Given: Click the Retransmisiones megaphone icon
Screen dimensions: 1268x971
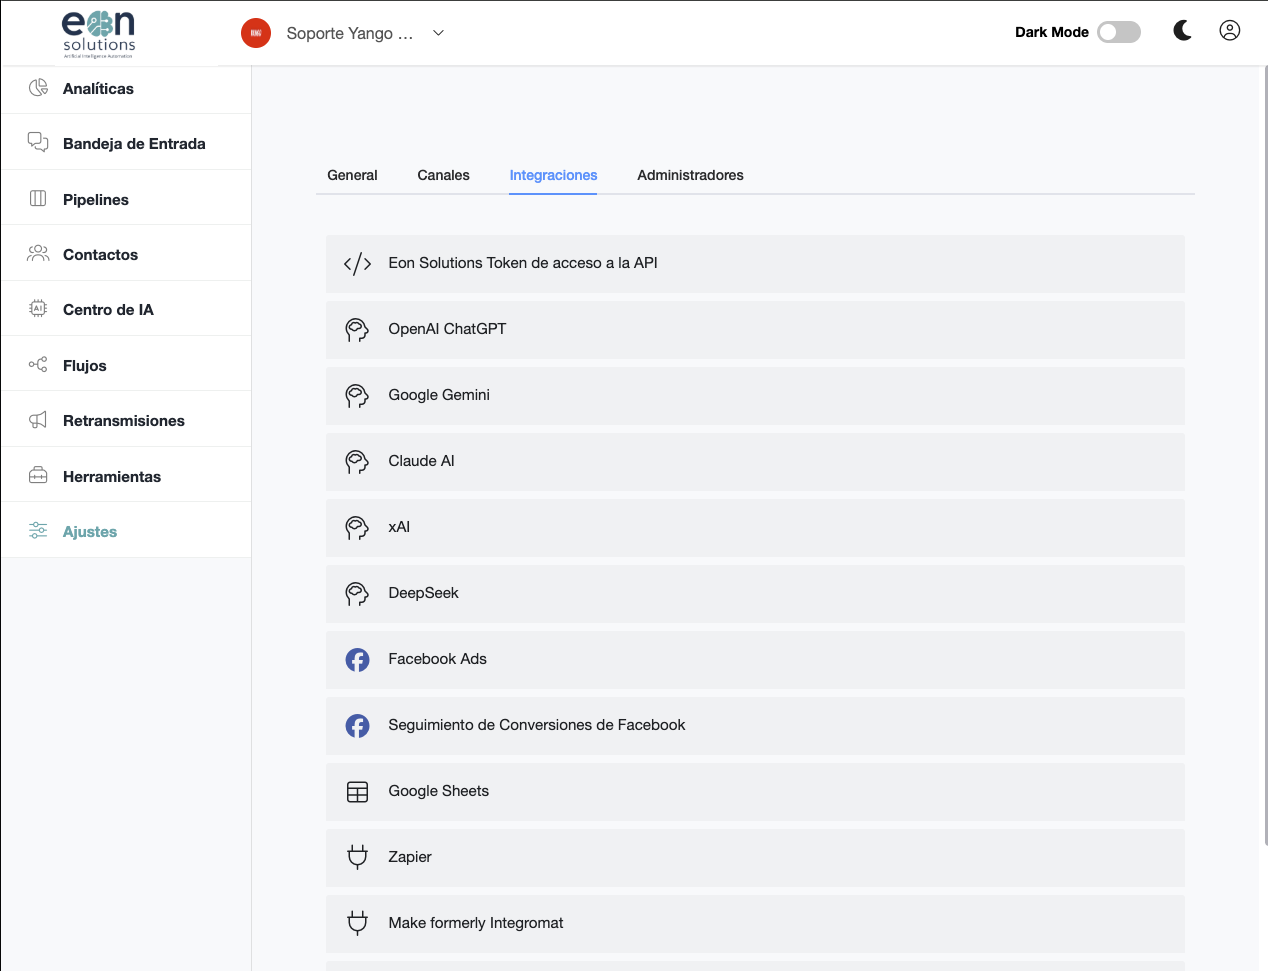Looking at the screenshot, I should 38,420.
